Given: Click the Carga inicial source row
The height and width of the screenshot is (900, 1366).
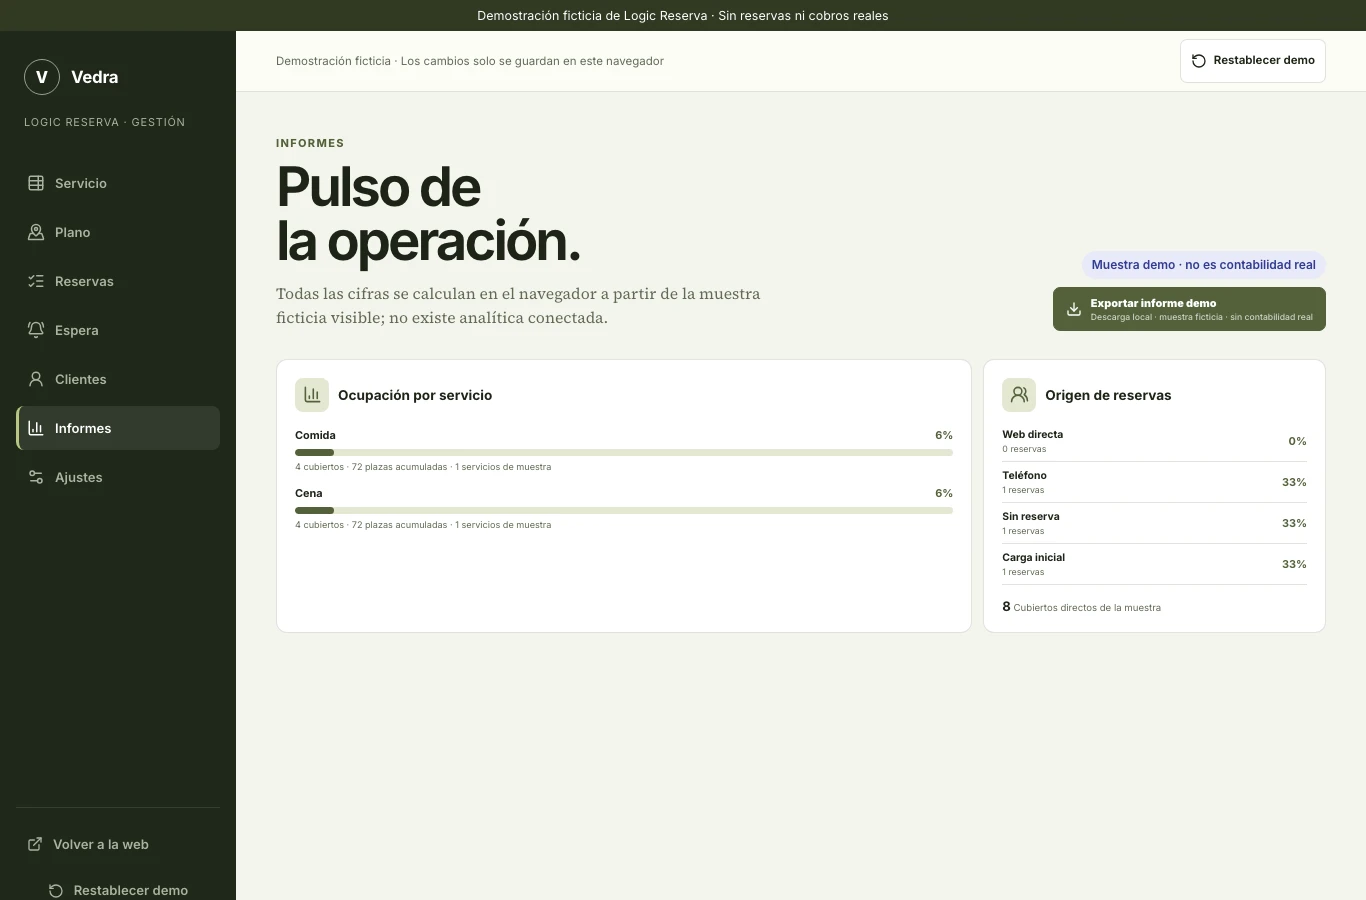Looking at the screenshot, I should (x=1154, y=564).
